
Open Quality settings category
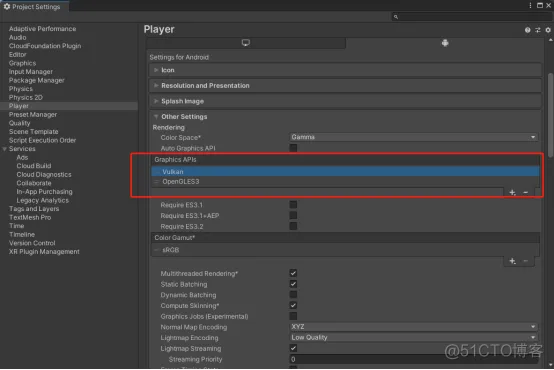[19, 123]
